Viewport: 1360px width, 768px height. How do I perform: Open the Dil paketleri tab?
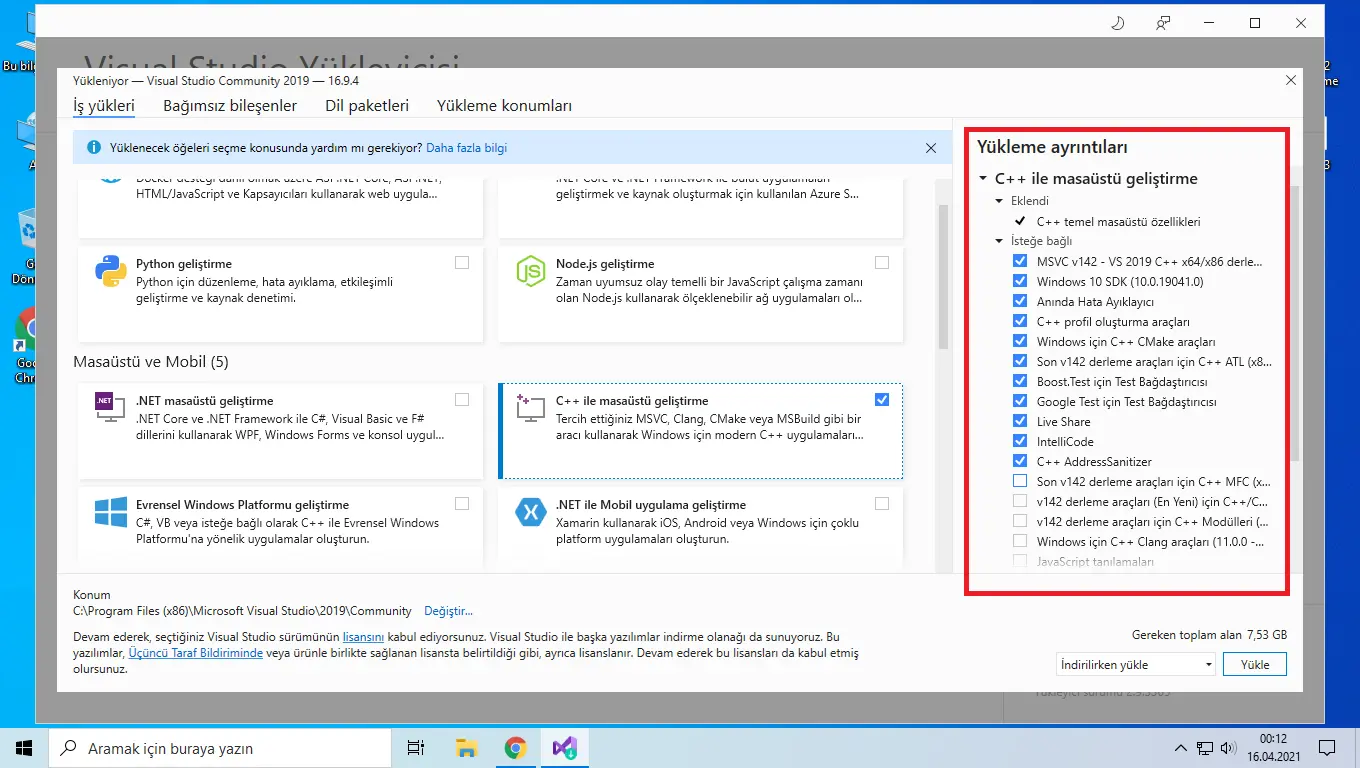[x=367, y=106]
